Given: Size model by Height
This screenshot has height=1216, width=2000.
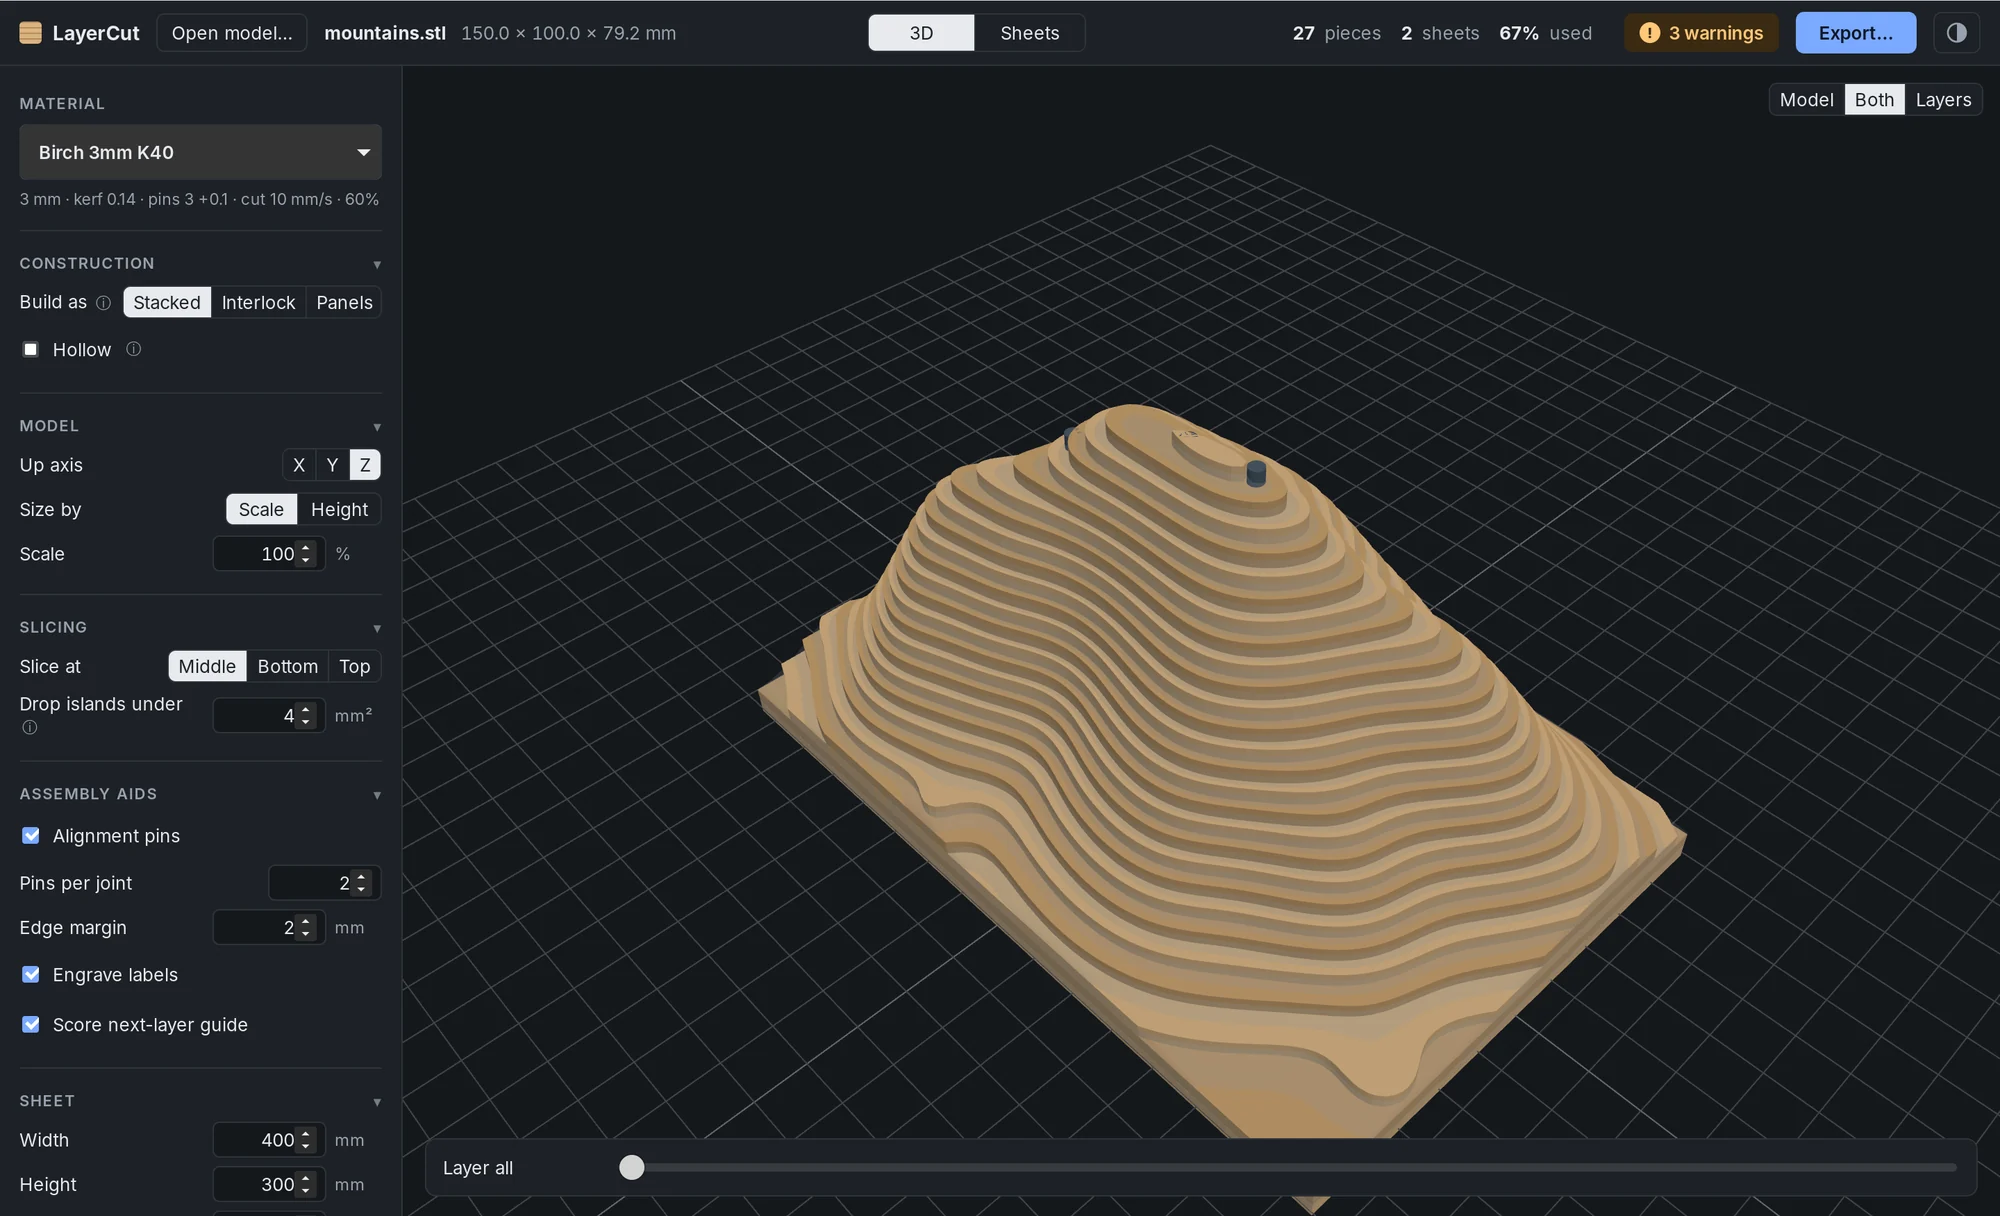Looking at the screenshot, I should (x=339, y=510).
